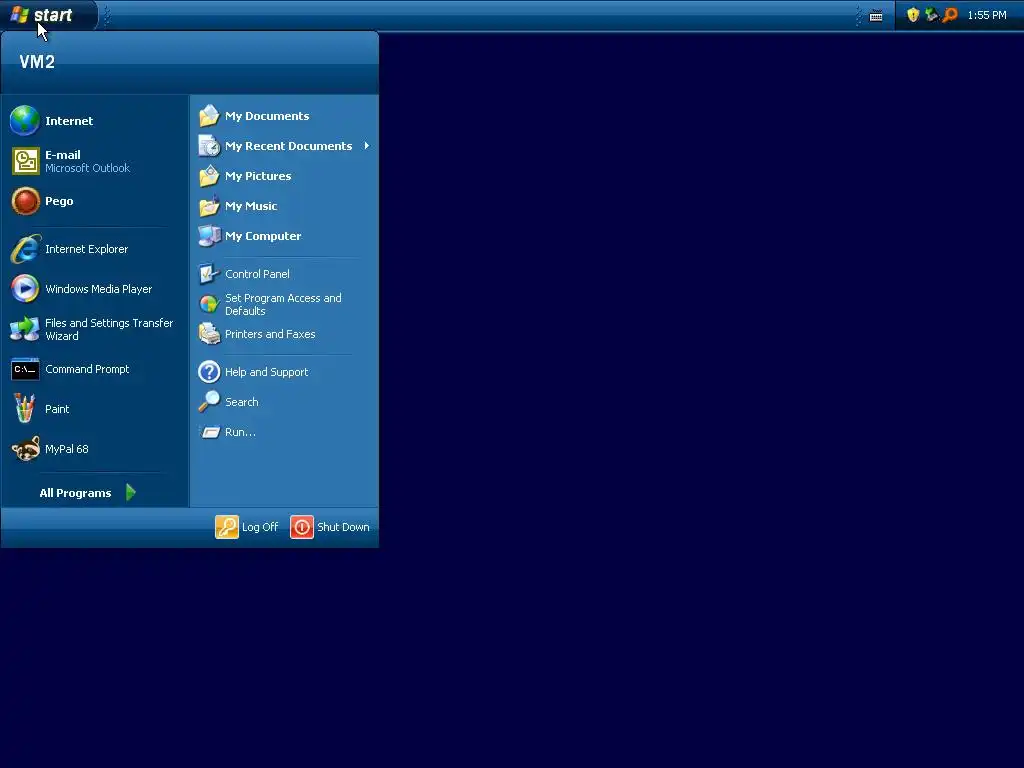Click the Shut Down button
The image size is (1024, 768).
tap(330, 527)
